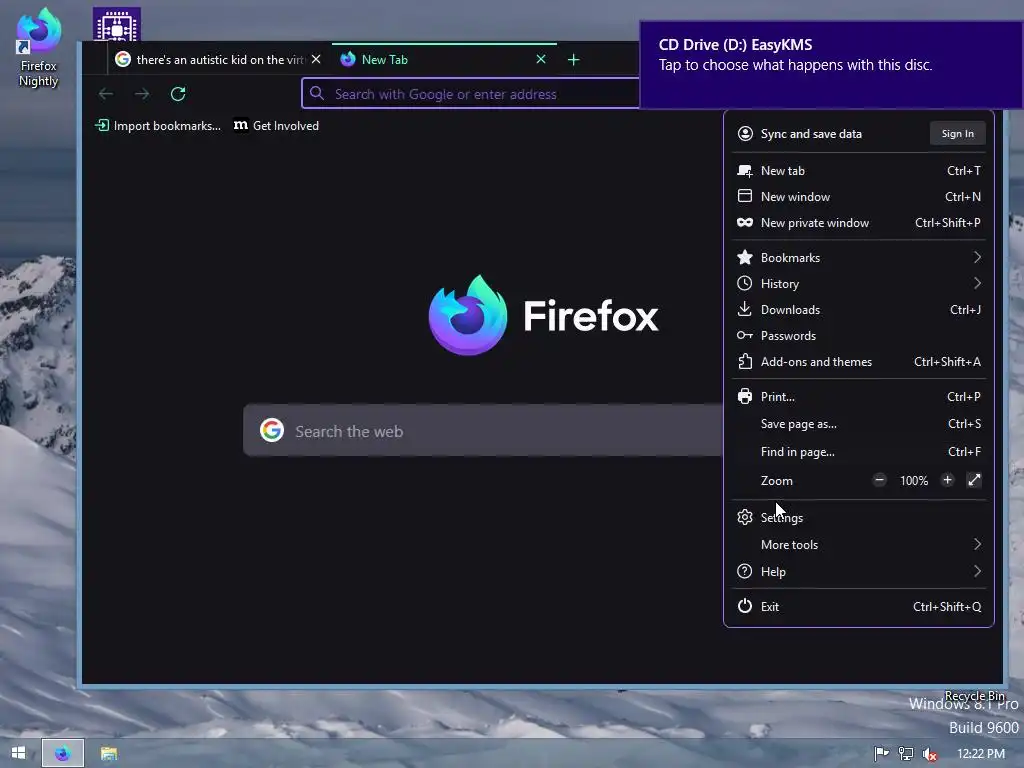Click the Firefox logo on new tab page
This screenshot has width=1024, height=768.
point(543,315)
